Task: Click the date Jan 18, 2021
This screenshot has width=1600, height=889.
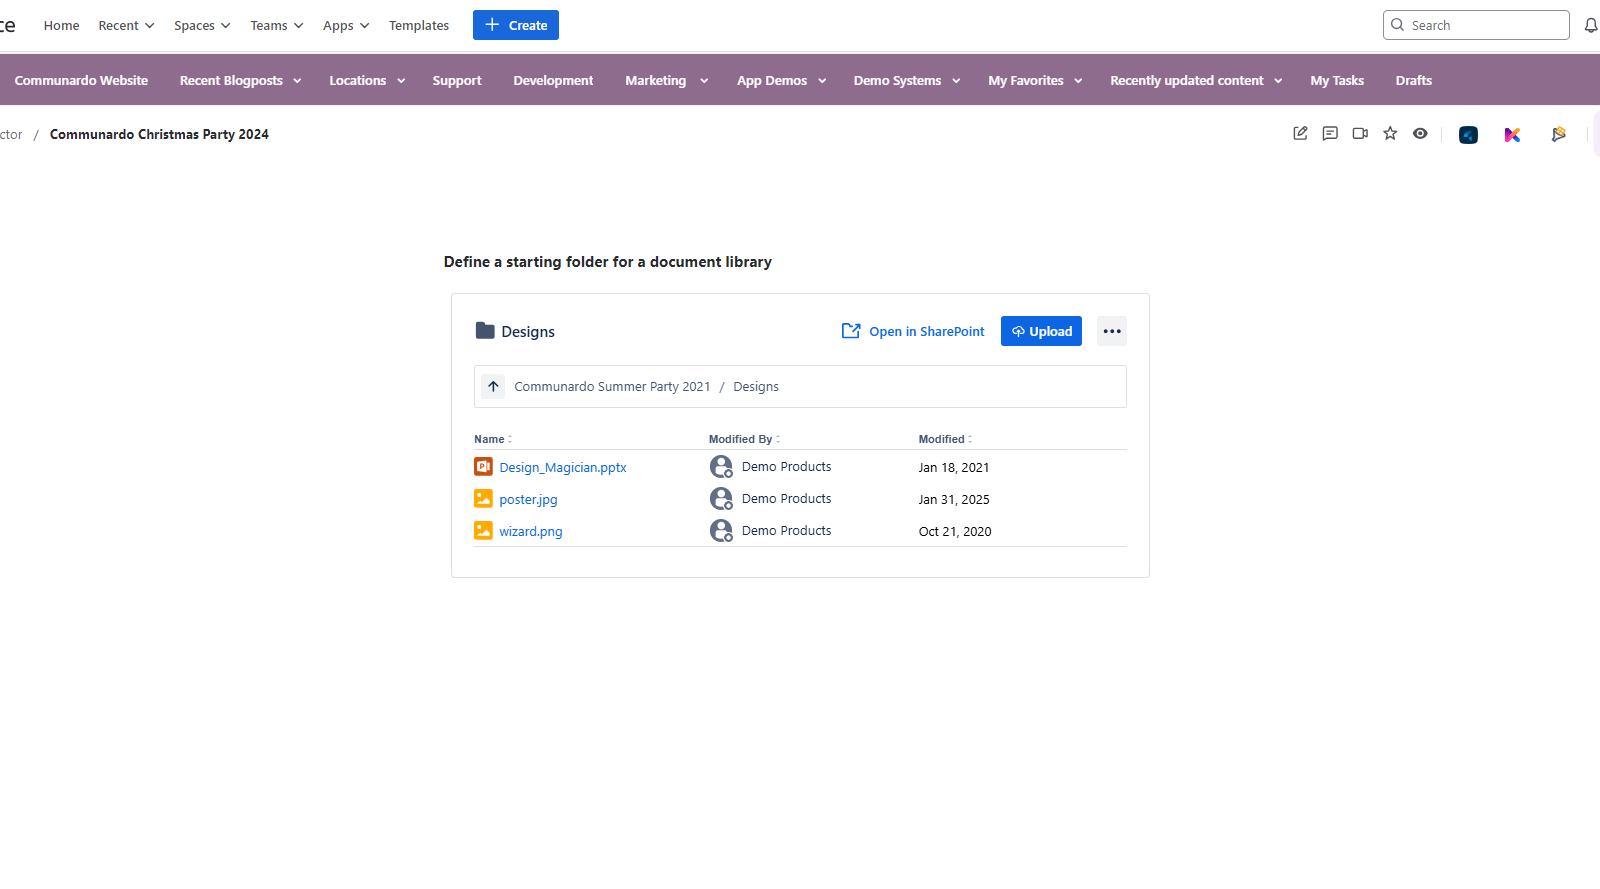Action: (954, 467)
